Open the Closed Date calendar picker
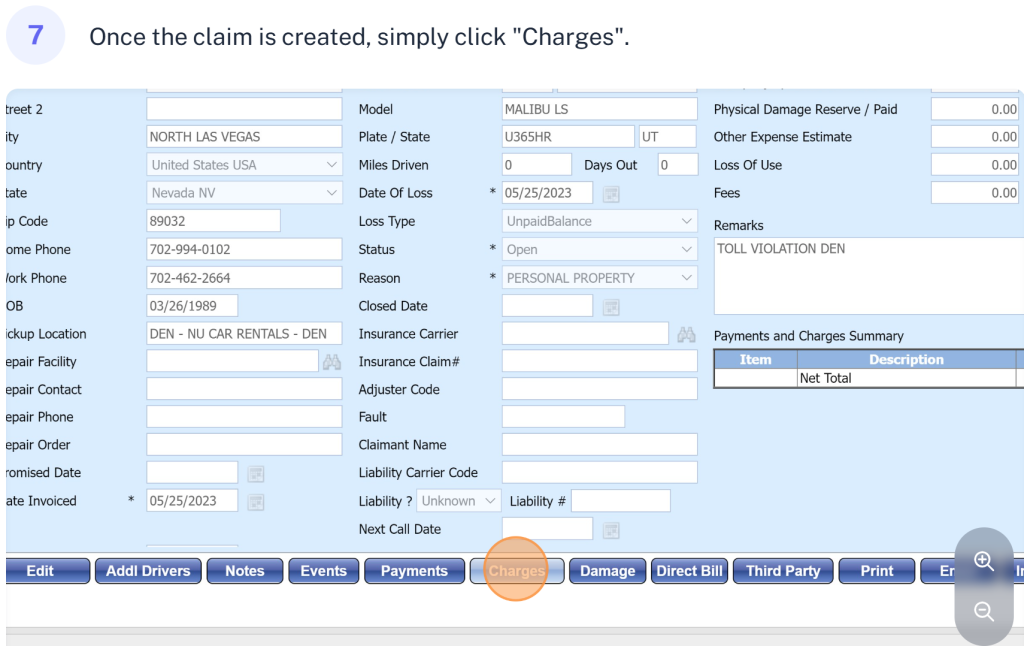1024x646 pixels. (x=611, y=306)
